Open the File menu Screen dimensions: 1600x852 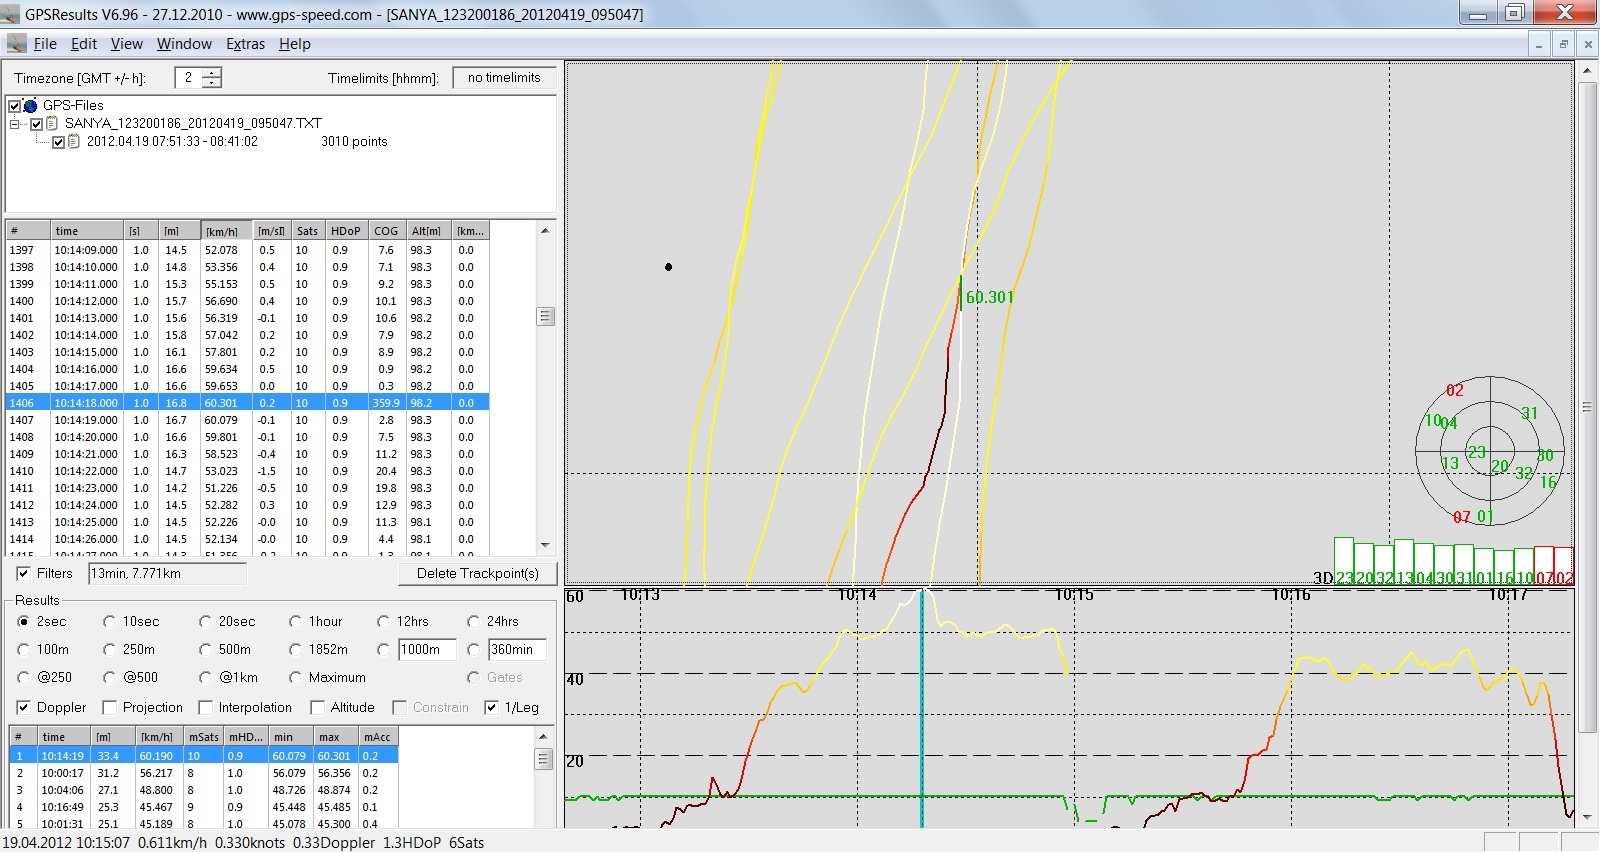45,44
